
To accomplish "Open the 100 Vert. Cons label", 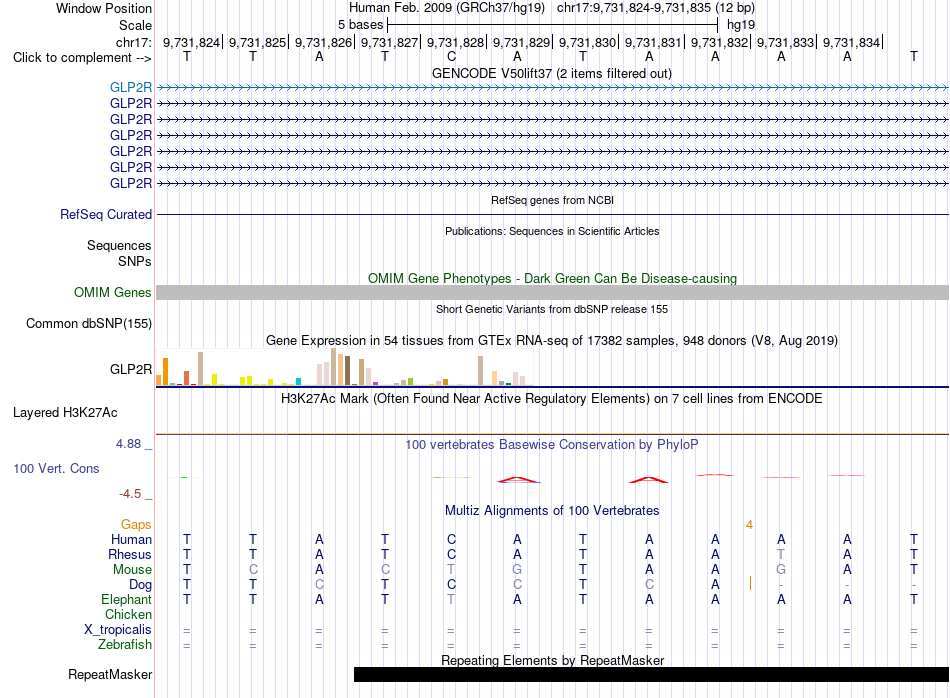I will point(56,468).
